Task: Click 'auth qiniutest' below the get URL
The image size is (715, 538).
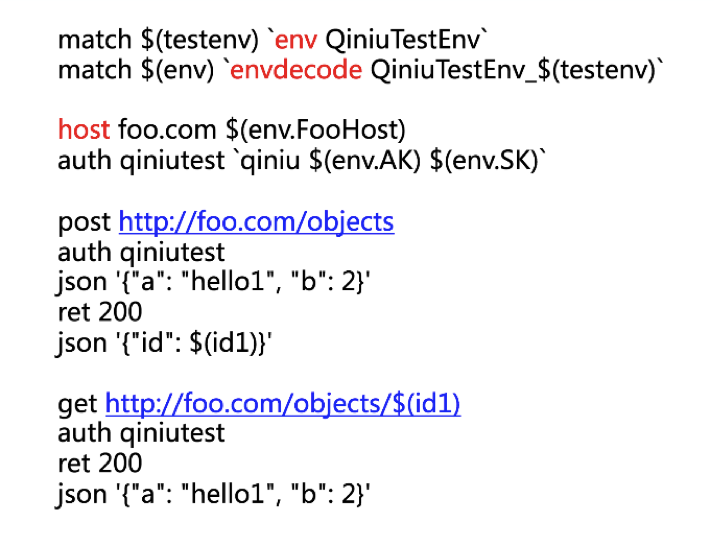Action: (x=141, y=434)
